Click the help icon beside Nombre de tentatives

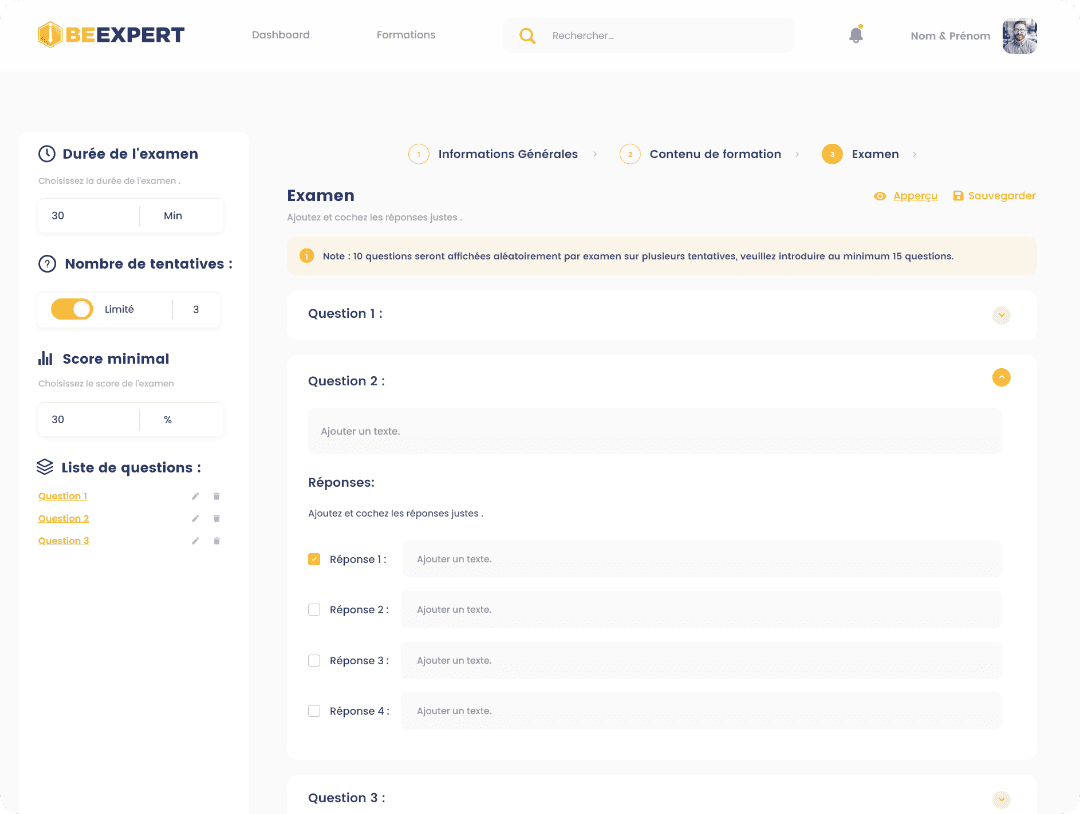[x=47, y=264]
